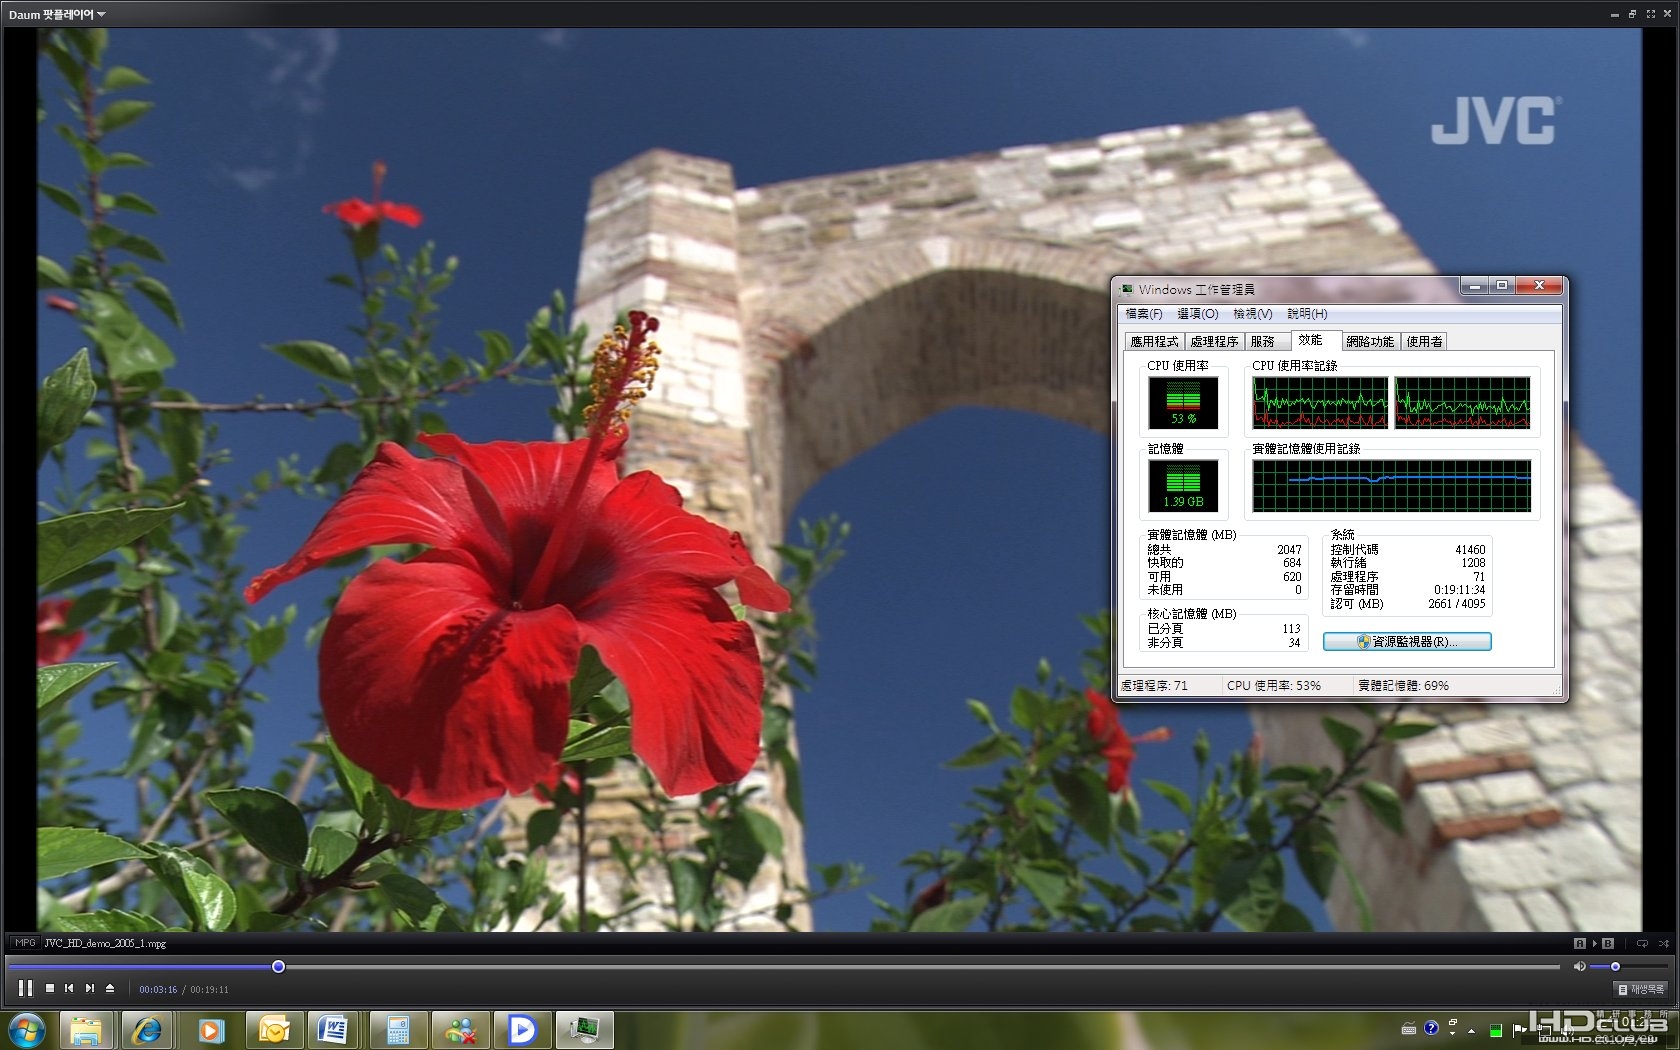Click the video seek bar handle
This screenshot has width=1680, height=1050.
[x=278, y=966]
